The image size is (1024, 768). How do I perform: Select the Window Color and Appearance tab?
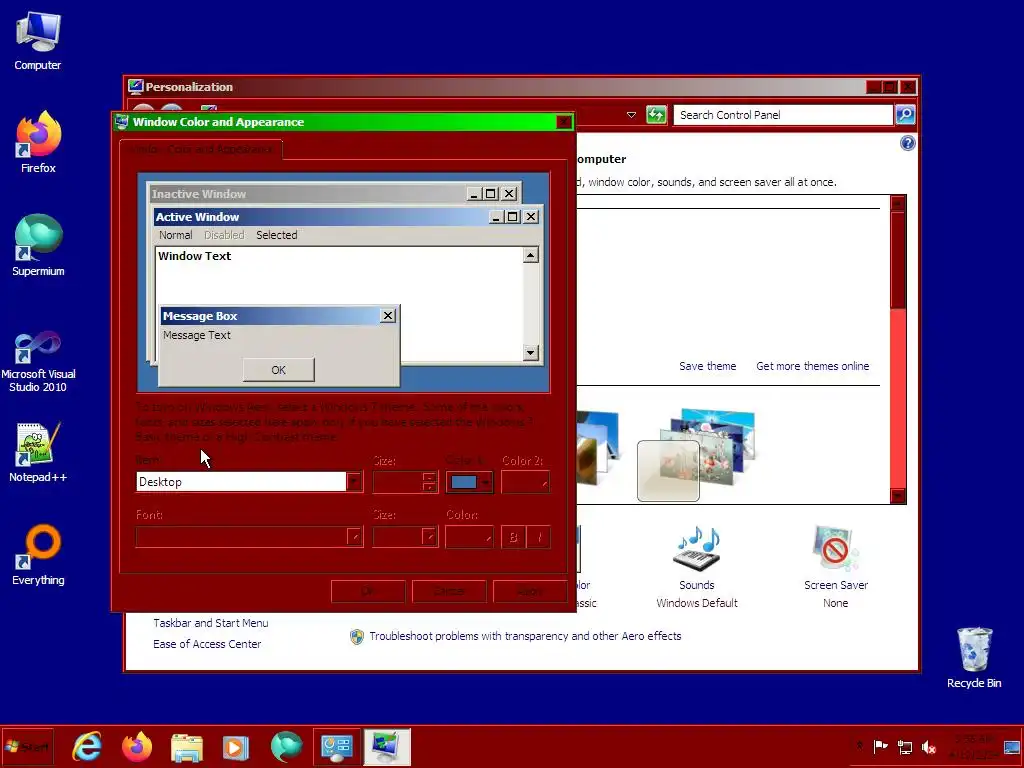(x=201, y=149)
